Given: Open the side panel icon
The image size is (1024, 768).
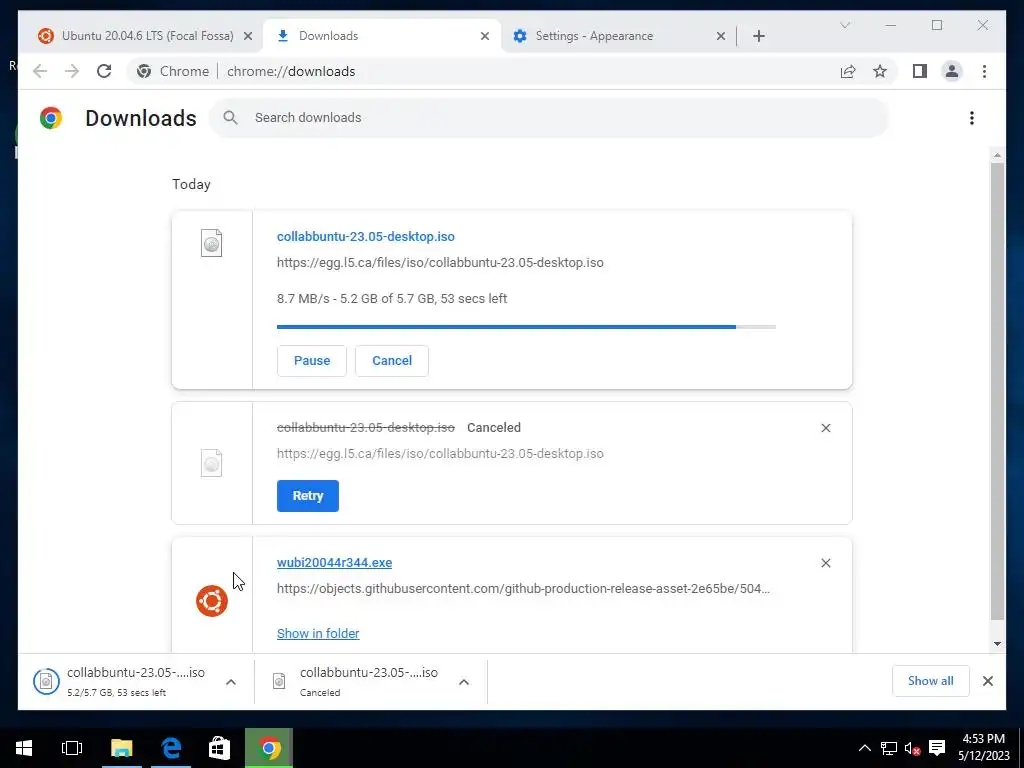Looking at the screenshot, I should tap(920, 71).
